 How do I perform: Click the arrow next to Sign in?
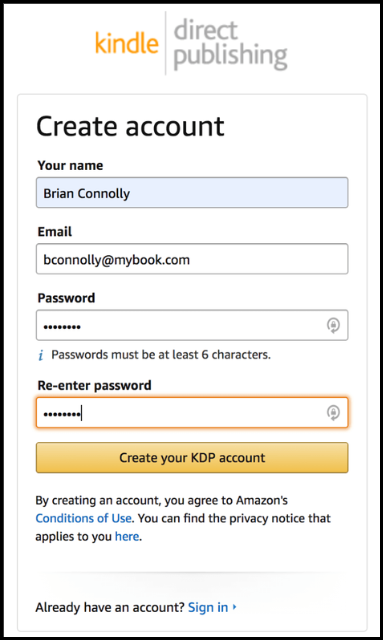(235, 607)
